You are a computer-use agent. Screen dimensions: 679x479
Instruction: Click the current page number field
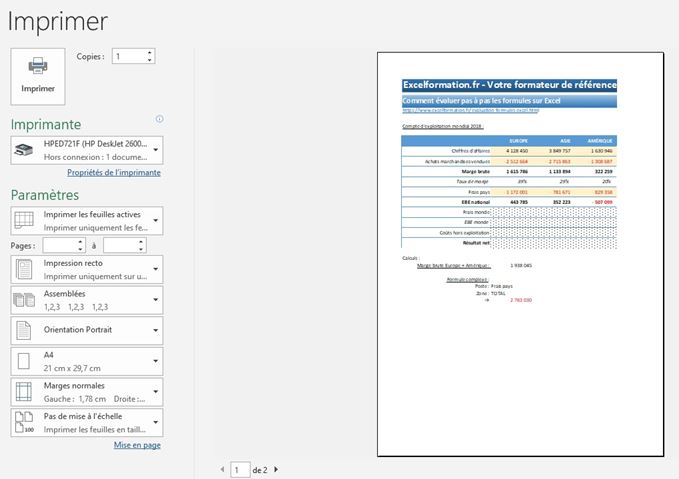(x=238, y=468)
